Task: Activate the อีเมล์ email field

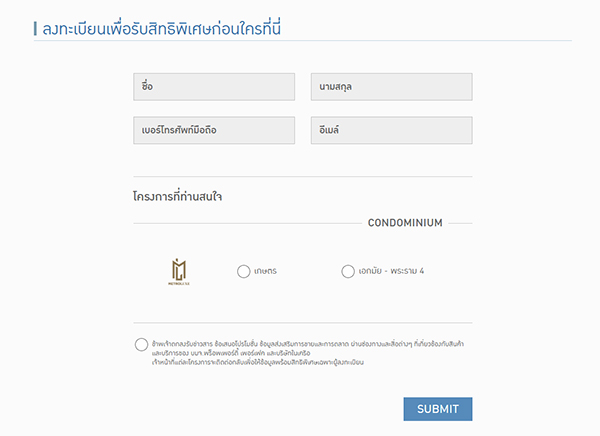Action: (391, 130)
